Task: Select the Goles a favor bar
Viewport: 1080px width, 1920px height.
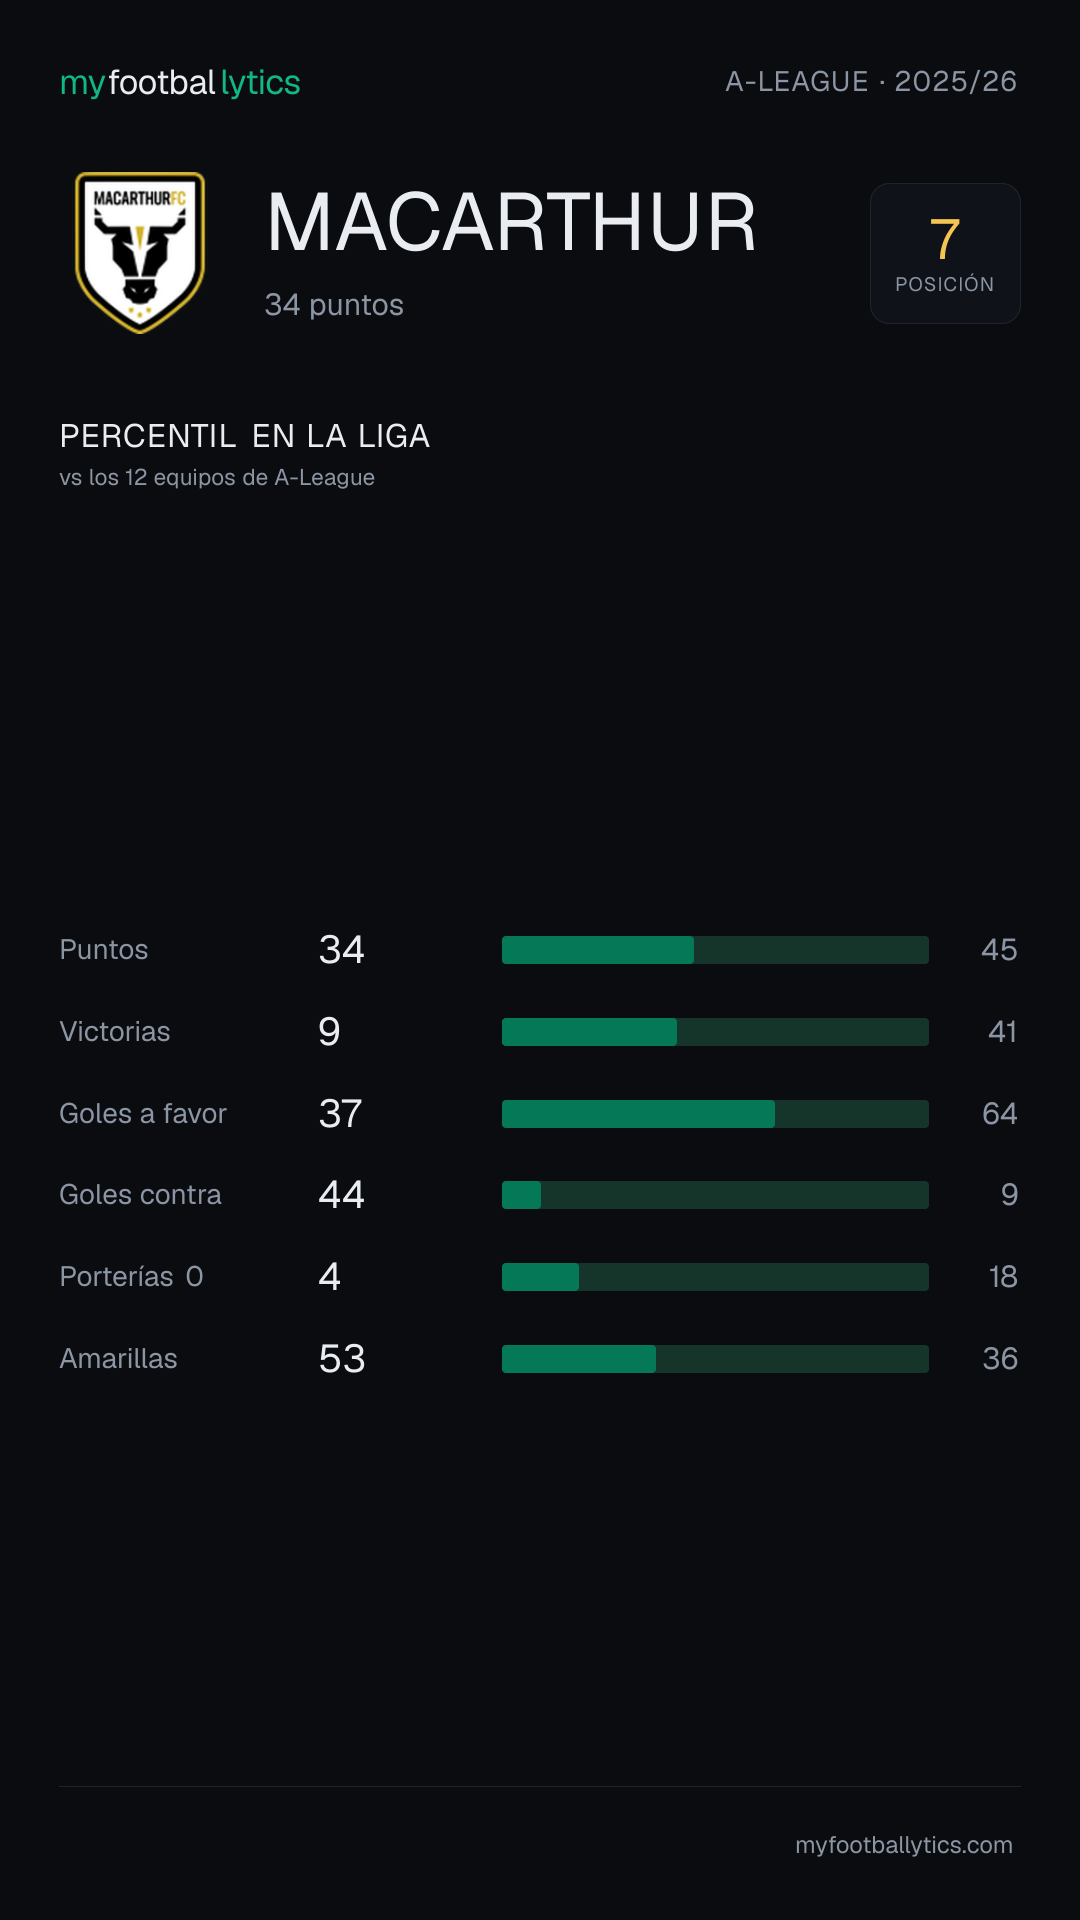Action: click(x=715, y=1114)
